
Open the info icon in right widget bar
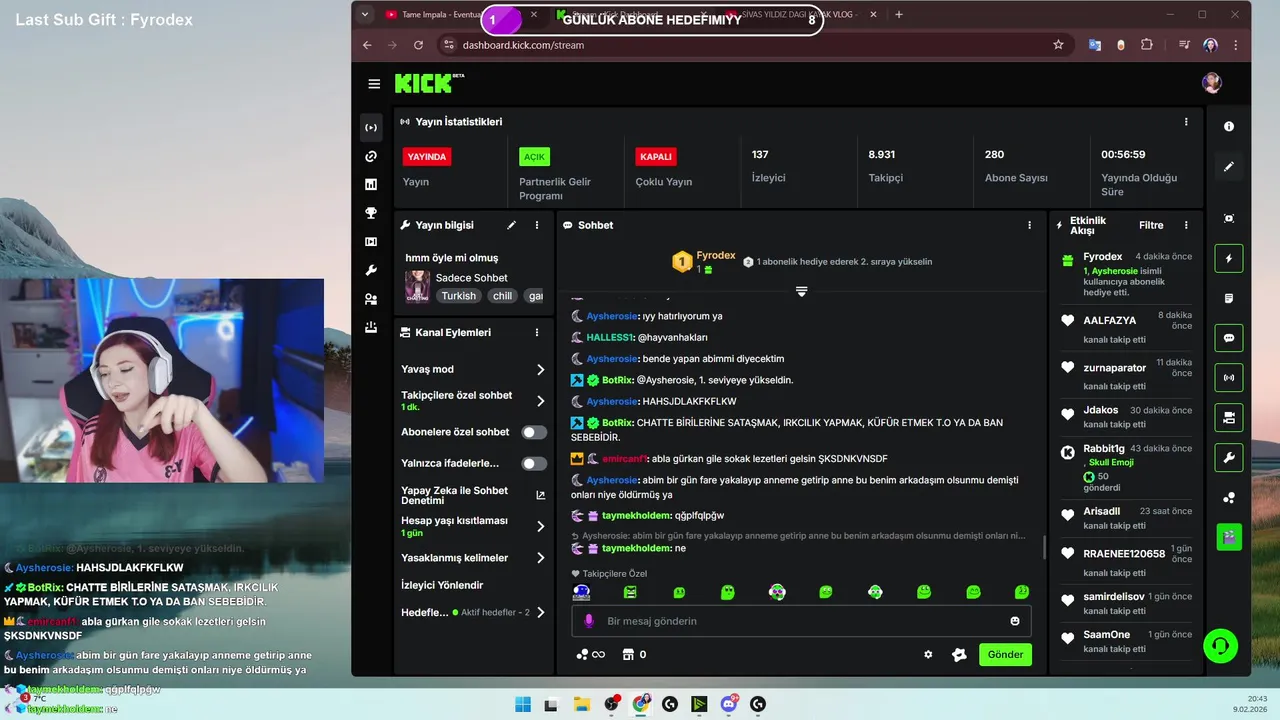coord(1229,127)
